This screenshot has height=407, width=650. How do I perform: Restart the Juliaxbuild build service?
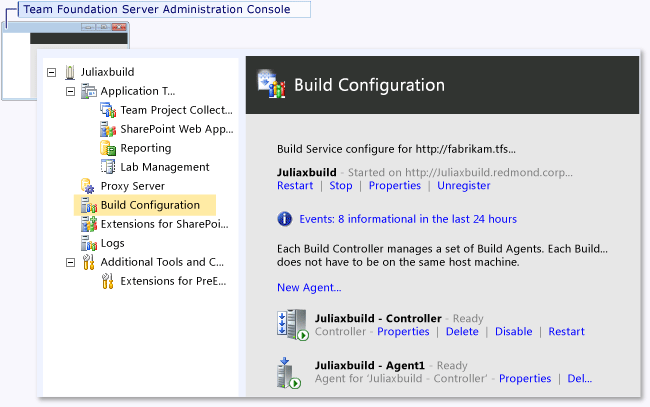pos(295,186)
